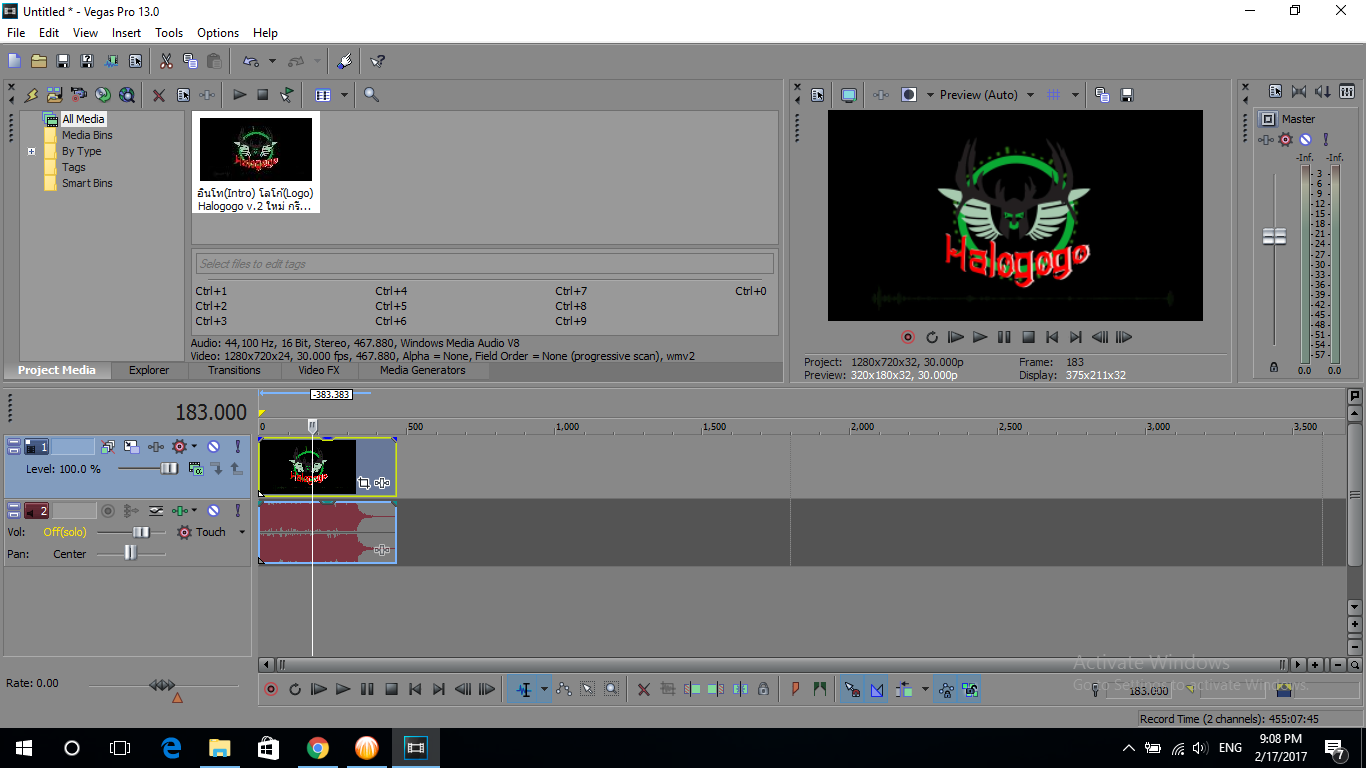Select the Smart Bins tree item
The image size is (1366, 768).
(87, 183)
